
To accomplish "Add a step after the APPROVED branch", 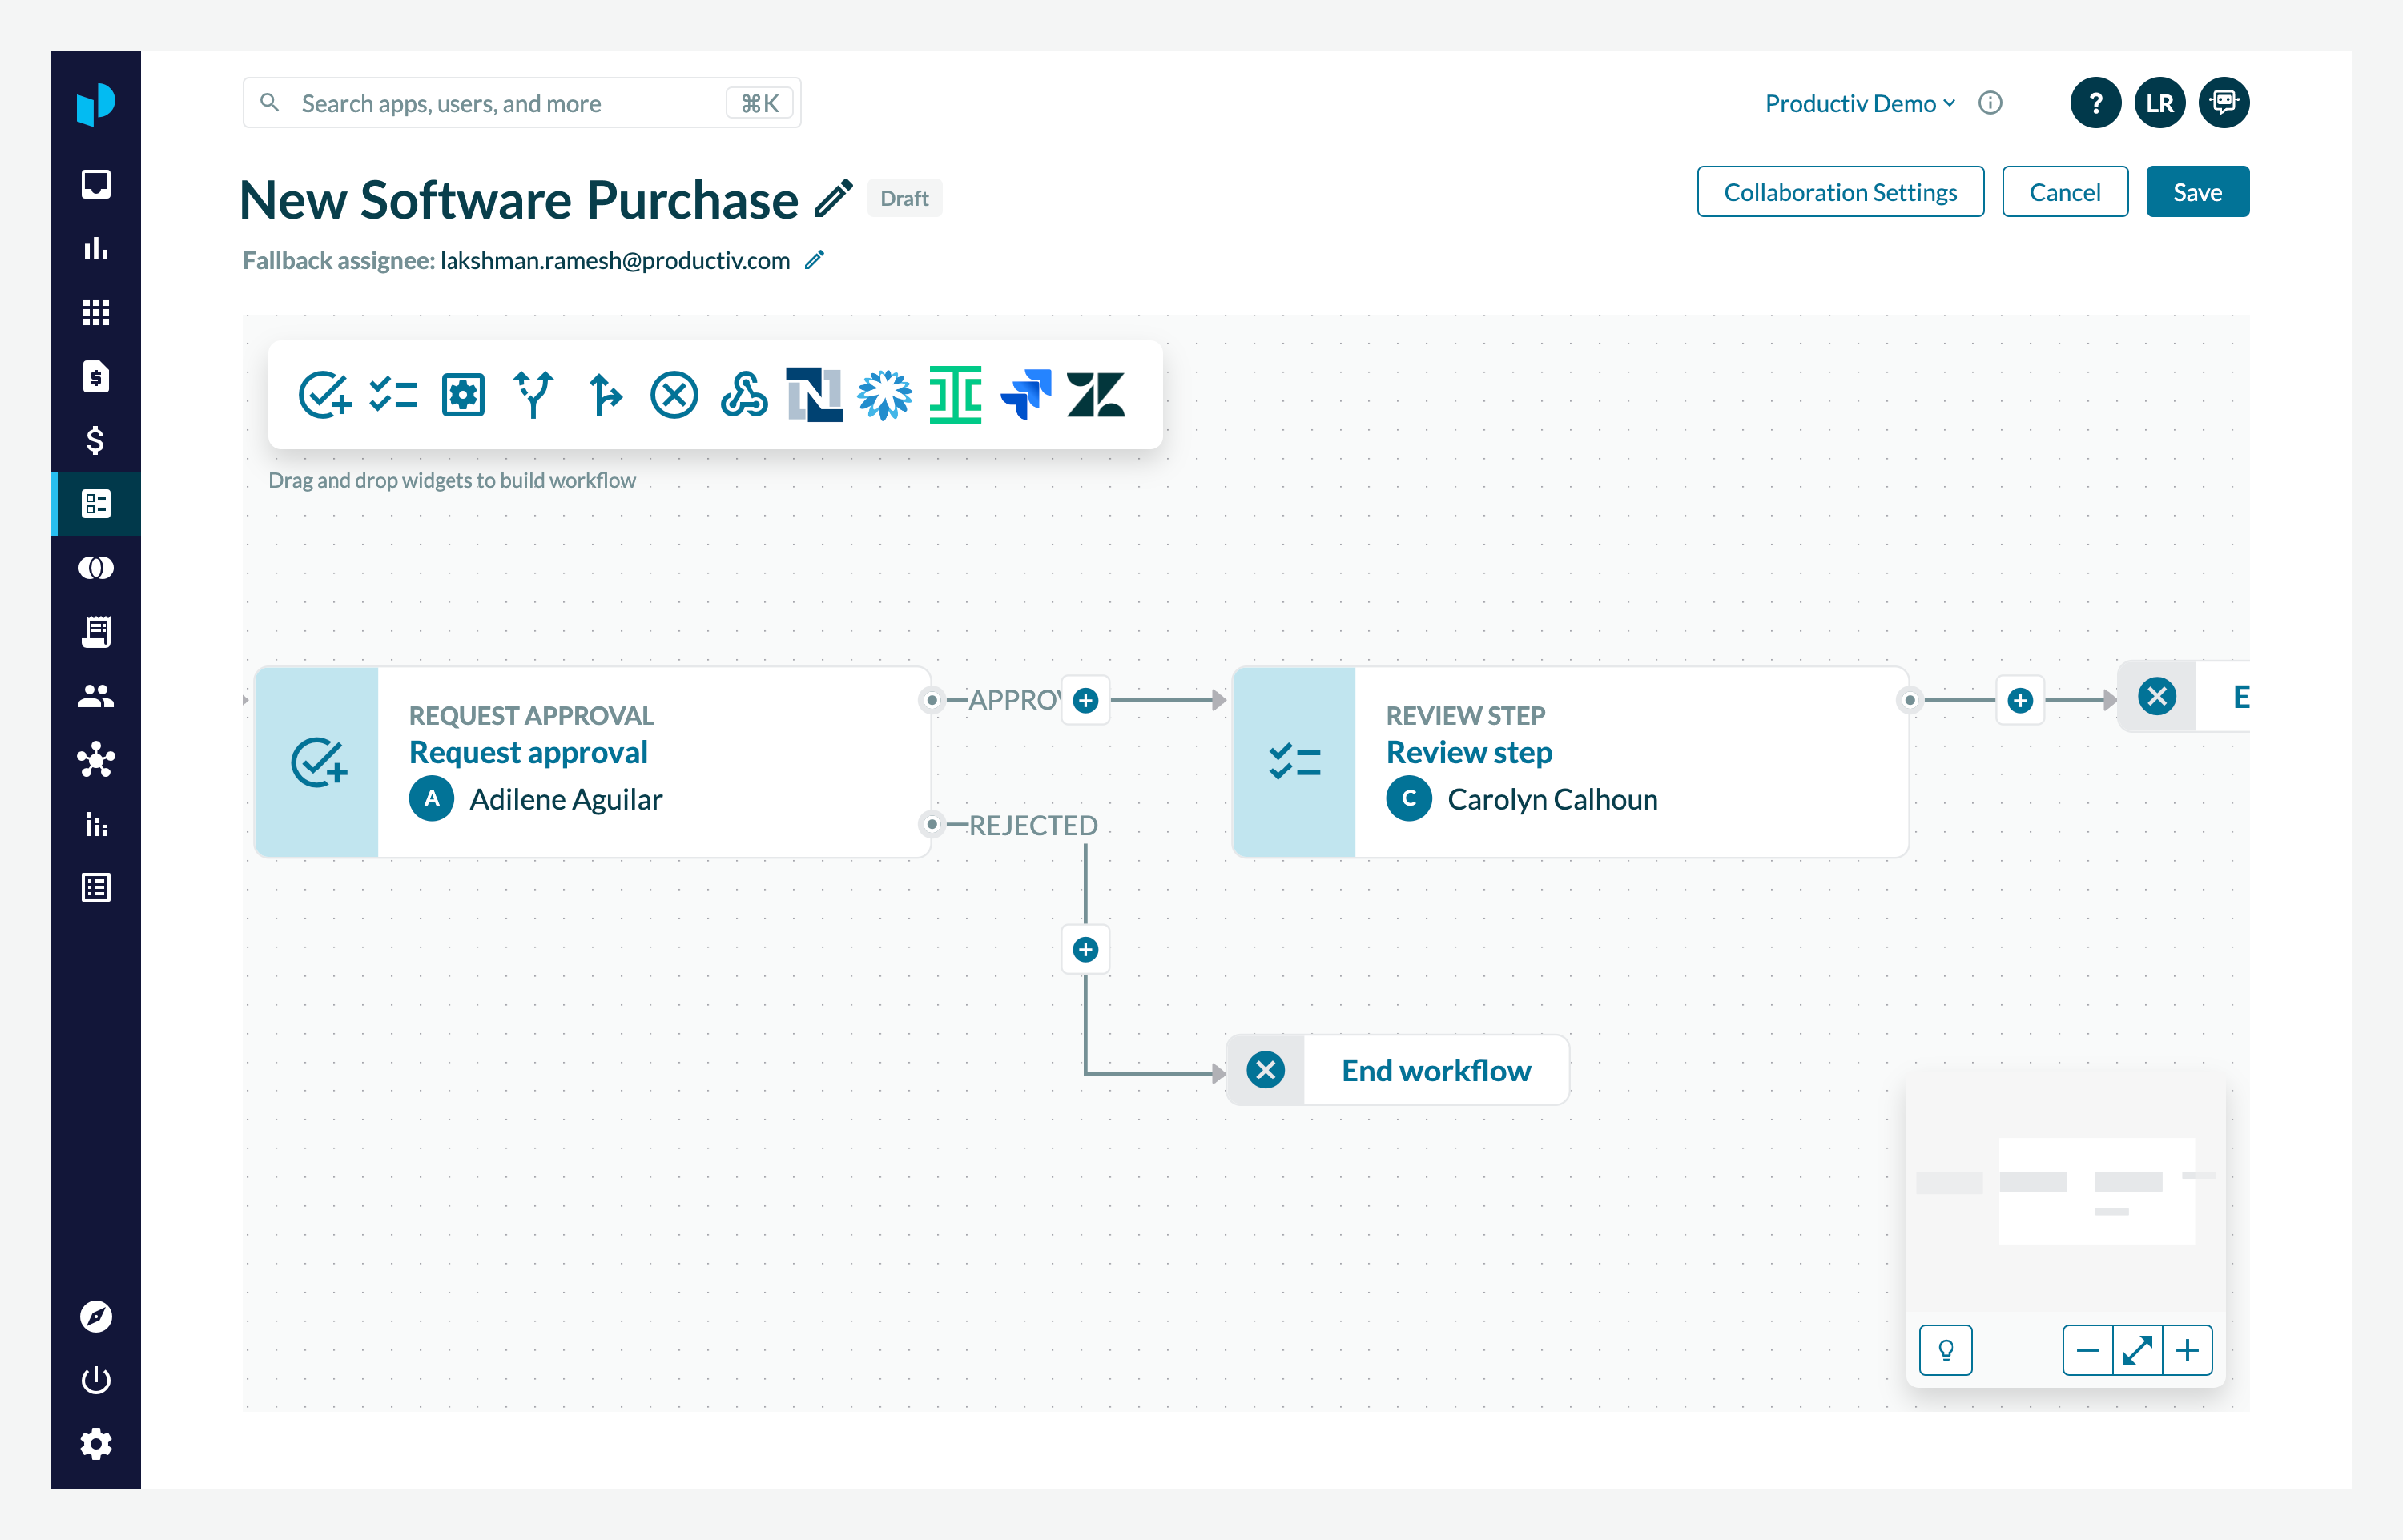I will (x=1085, y=700).
